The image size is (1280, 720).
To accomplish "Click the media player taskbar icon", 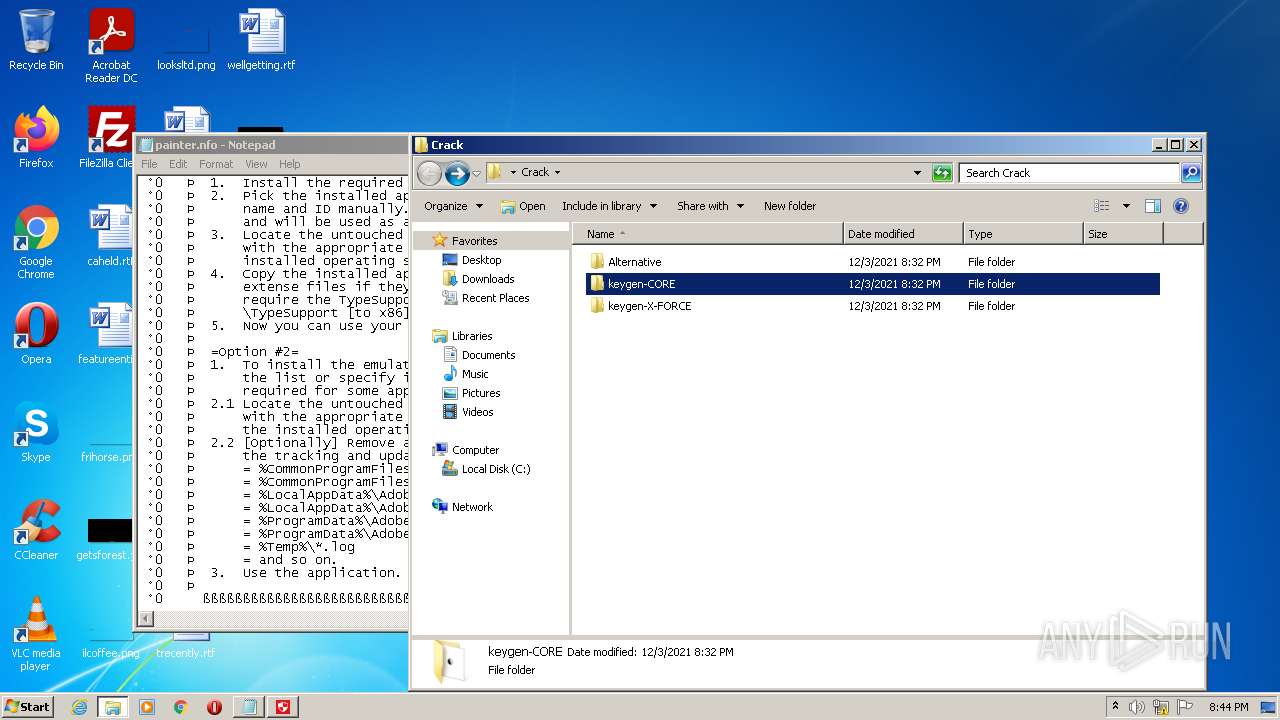I will [147, 707].
